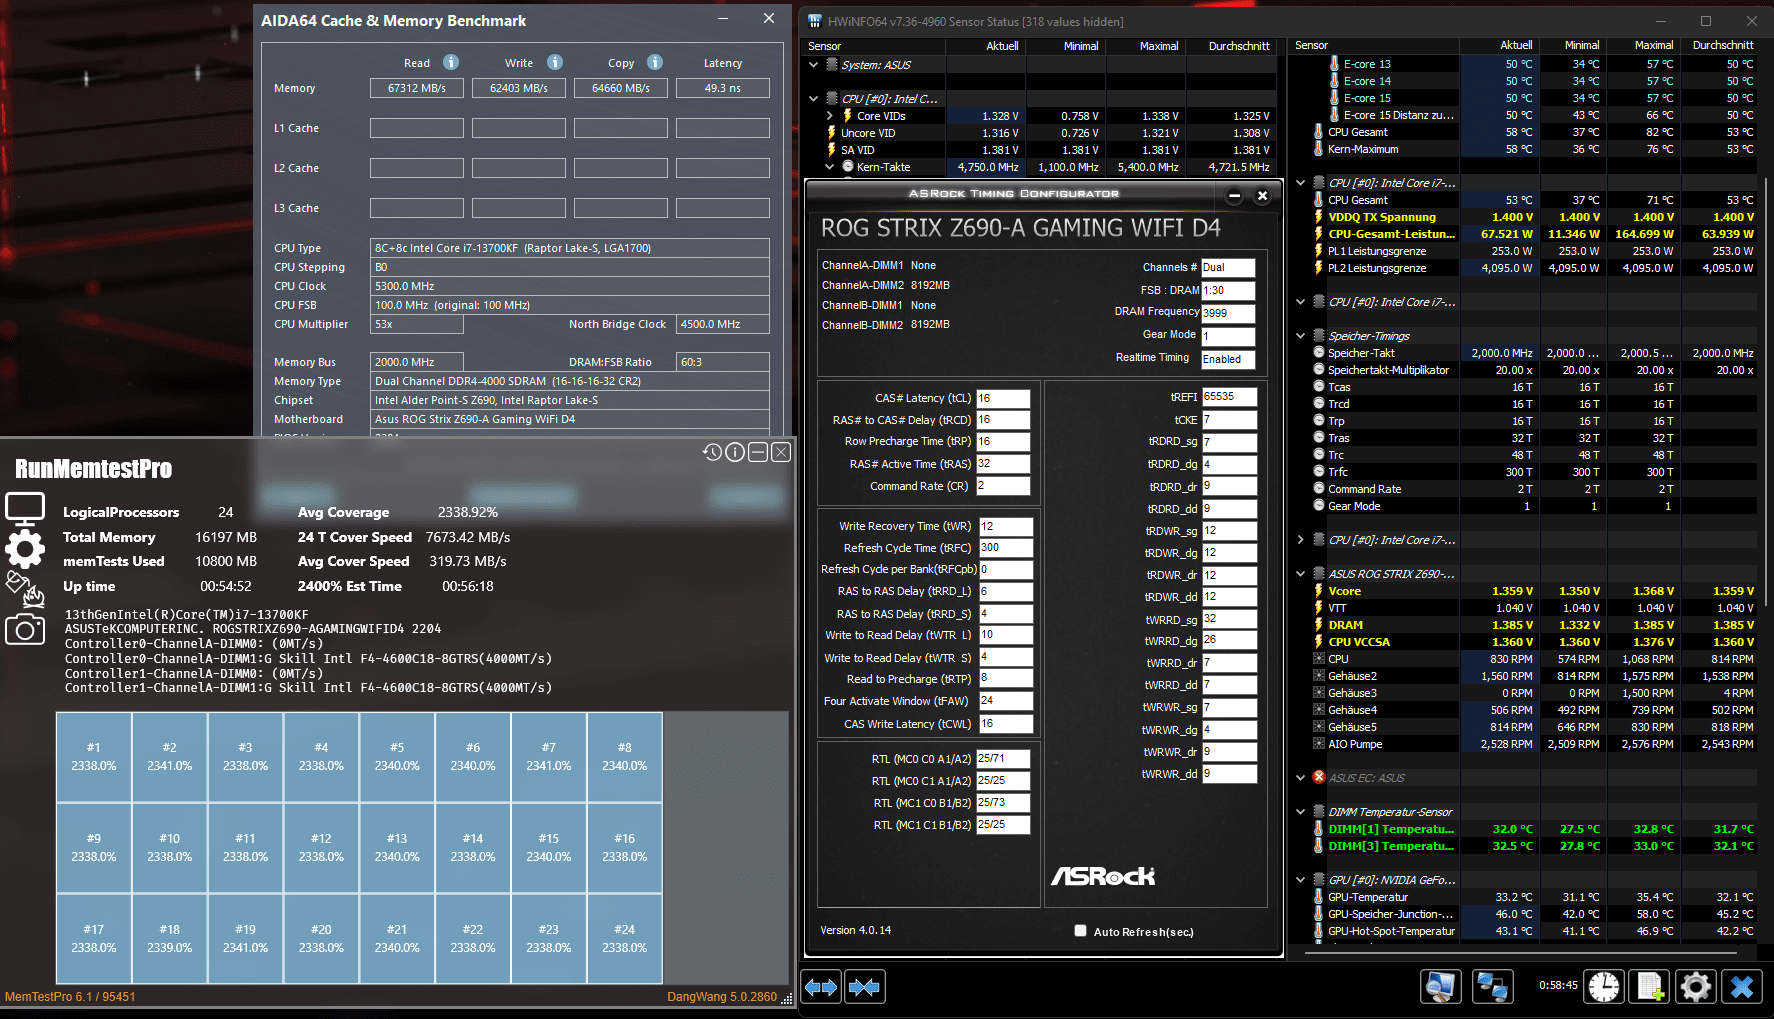The width and height of the screenshot is (1774, 1019).
Task: Click the paint bucket and fire icon in RunMemtestPro
Action: 25,589
